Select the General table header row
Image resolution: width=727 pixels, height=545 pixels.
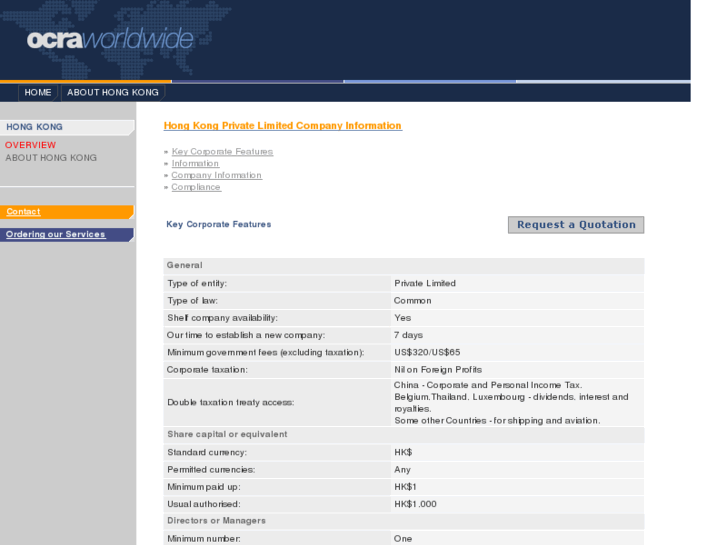(x=404, y=265)
